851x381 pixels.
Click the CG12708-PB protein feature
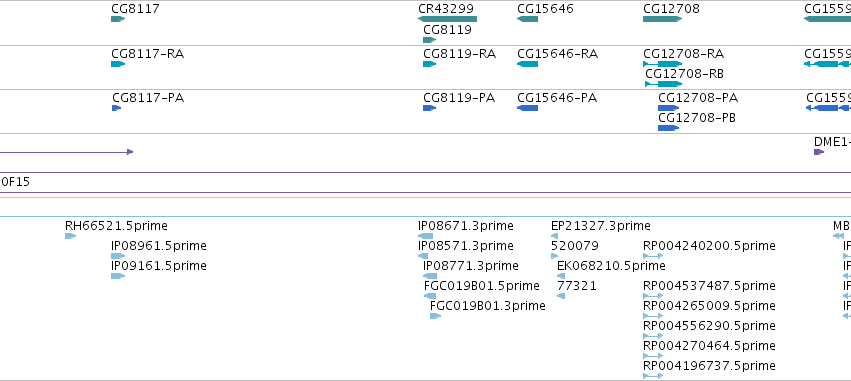tap(668, 128)
